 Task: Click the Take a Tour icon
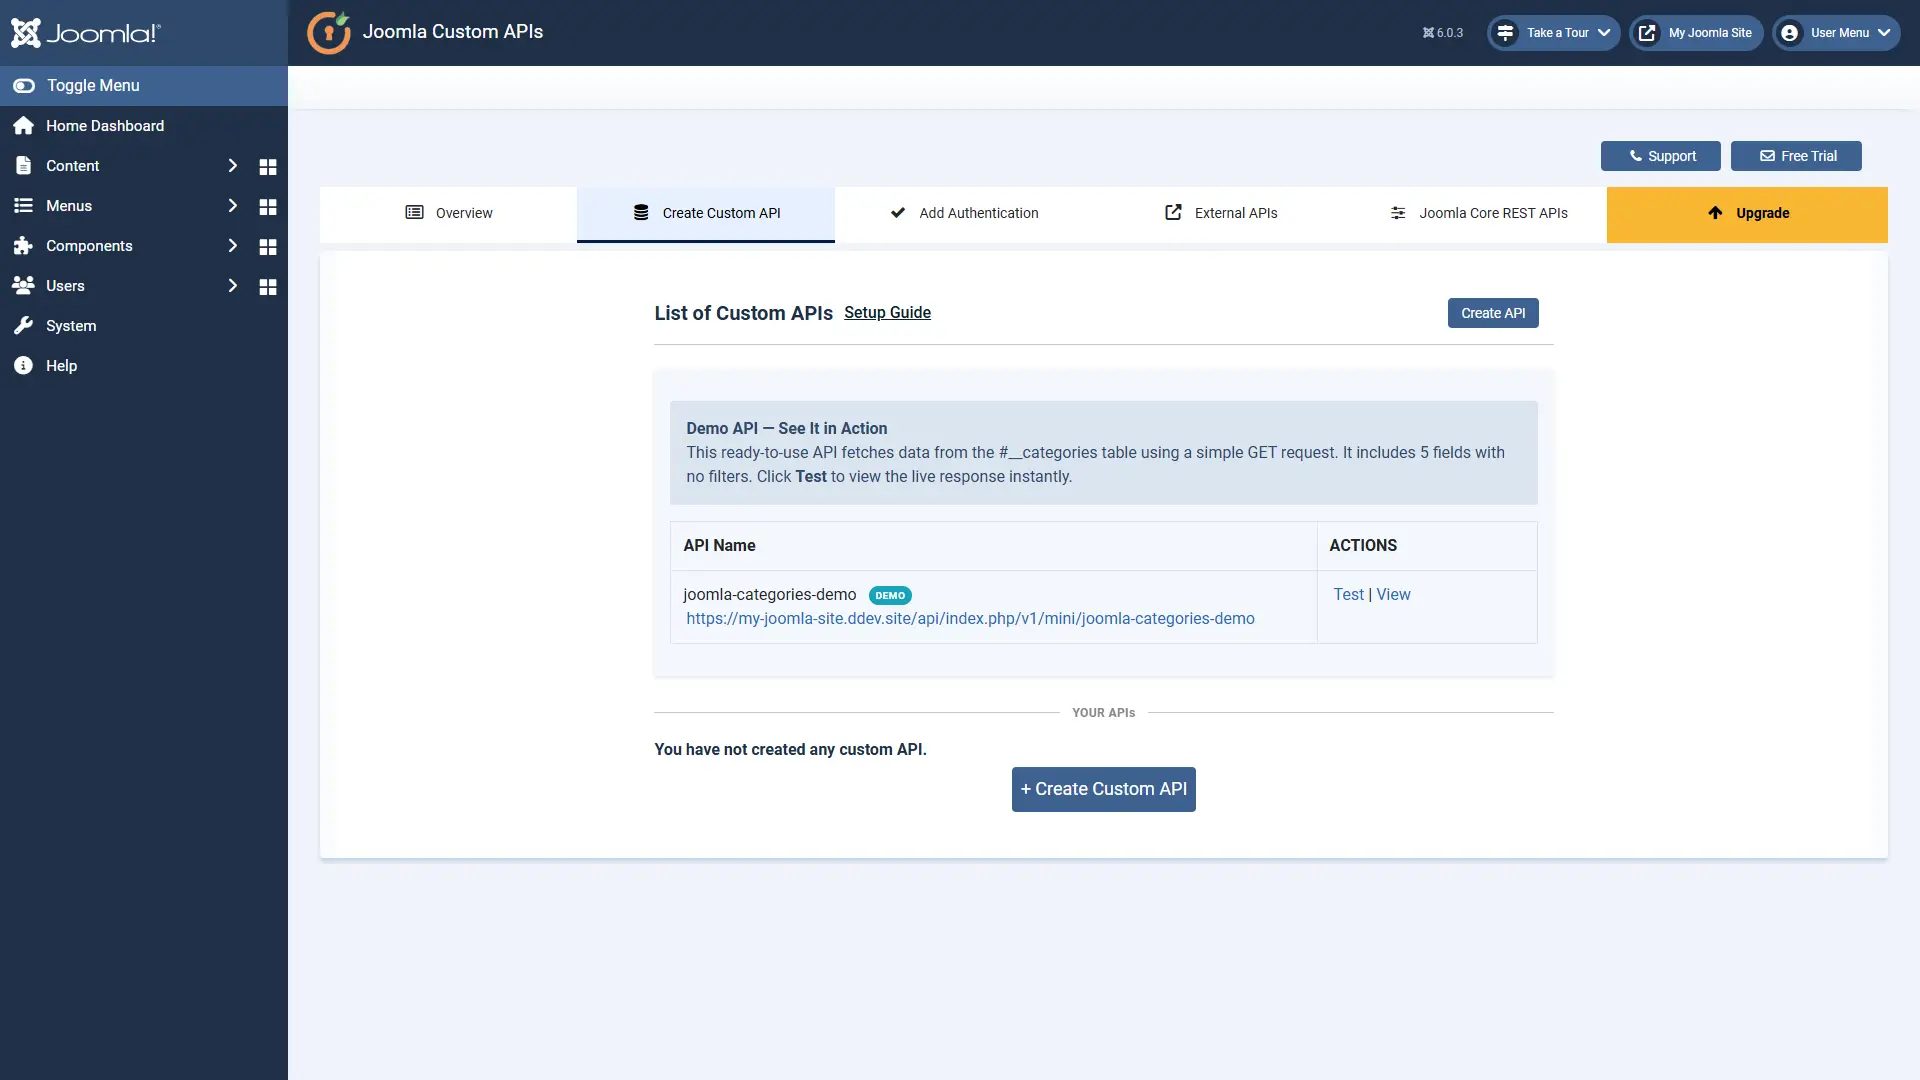click(1507, 32)
